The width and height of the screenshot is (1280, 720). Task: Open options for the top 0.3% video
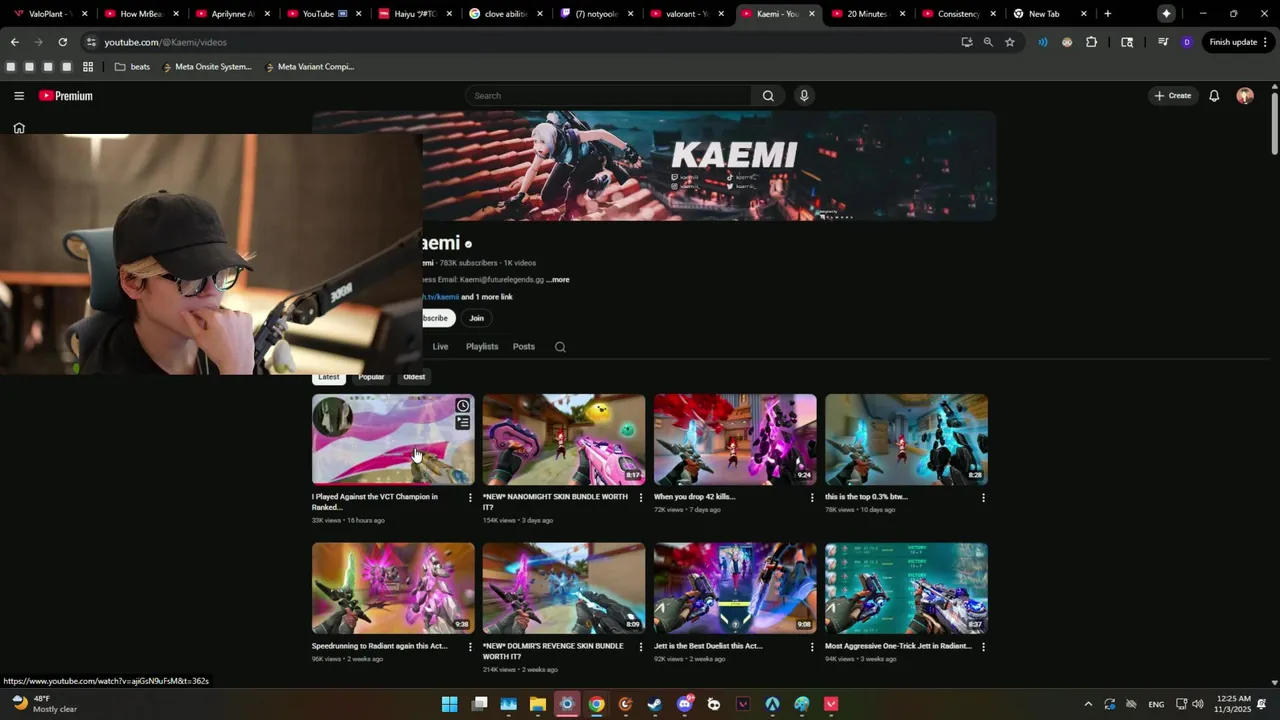pos(983,497)
